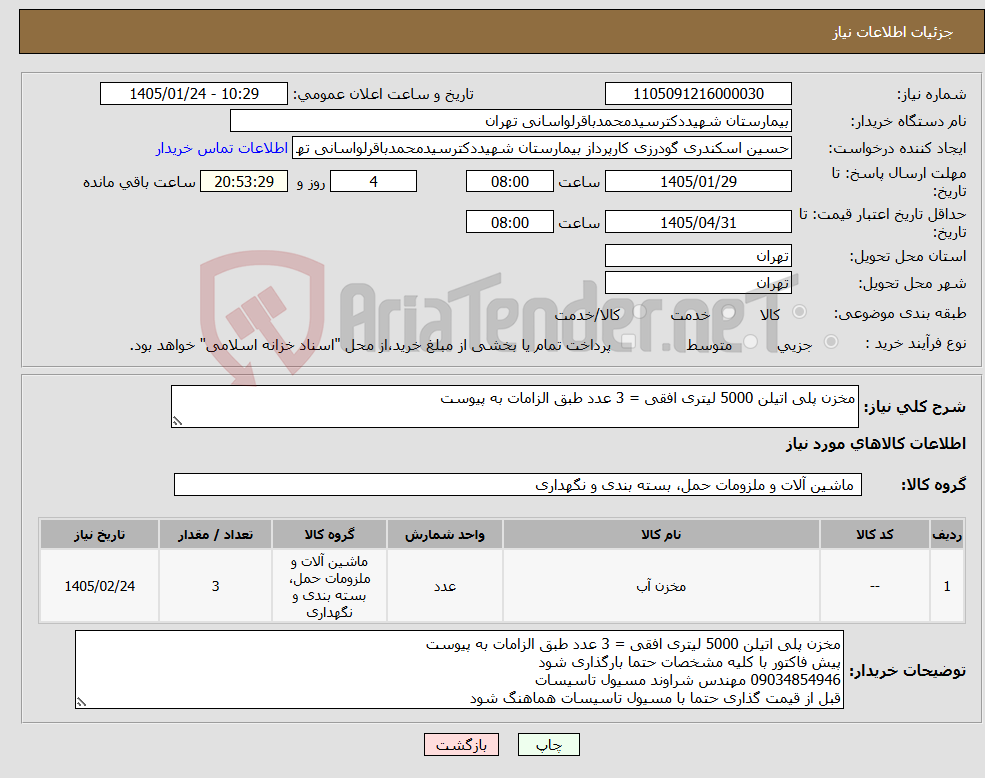Viewport: 985px width, 778px height.
Task: Click the گروه کالا column header
Action: click(x=330, y=534)
